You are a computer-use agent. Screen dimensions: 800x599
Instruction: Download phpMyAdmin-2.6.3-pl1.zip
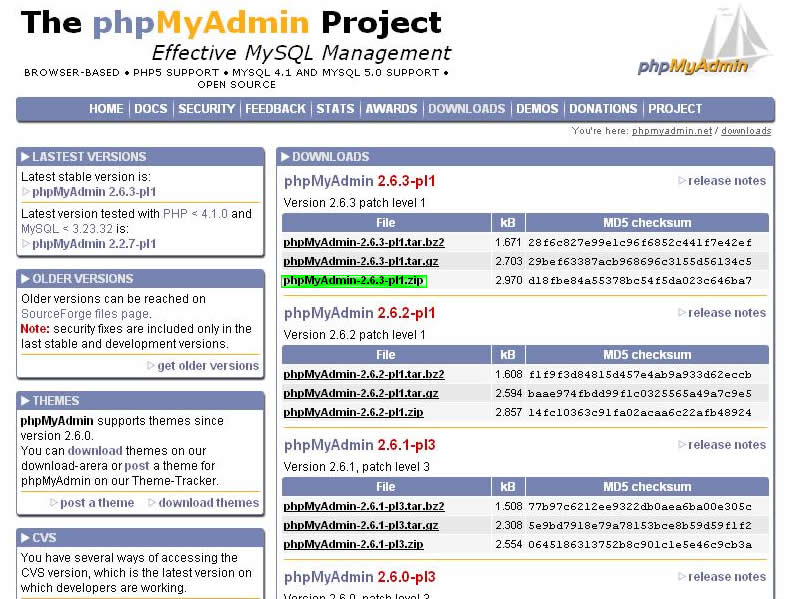(353, 281)
